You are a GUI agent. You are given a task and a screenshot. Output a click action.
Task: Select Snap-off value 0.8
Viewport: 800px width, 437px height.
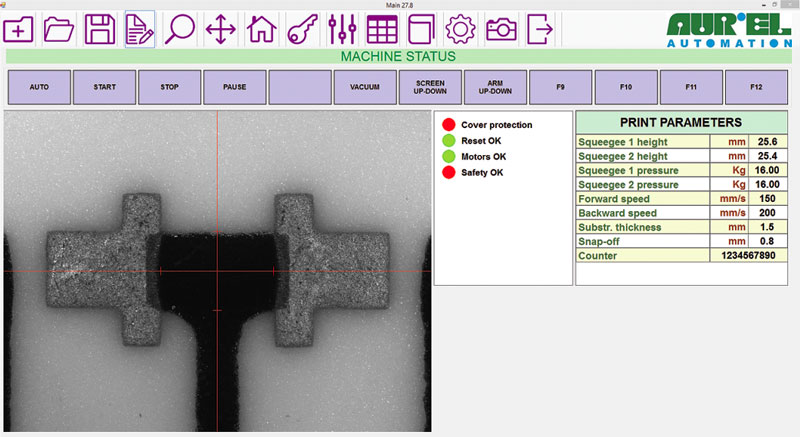click(767, 241)
